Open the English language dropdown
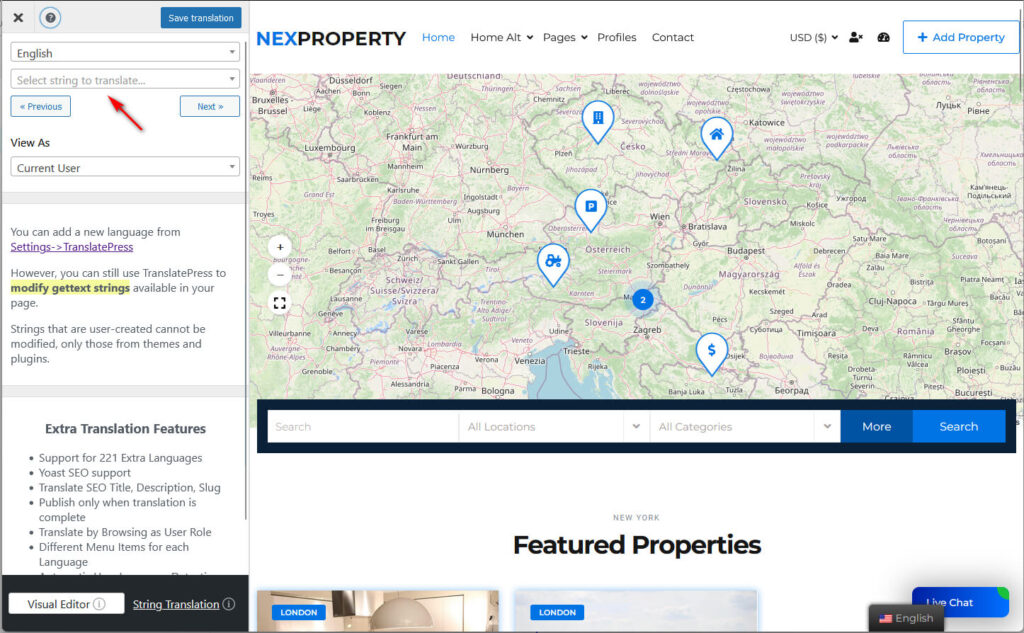The height and width of the screenshot is (633, 1024). (125, 53)
